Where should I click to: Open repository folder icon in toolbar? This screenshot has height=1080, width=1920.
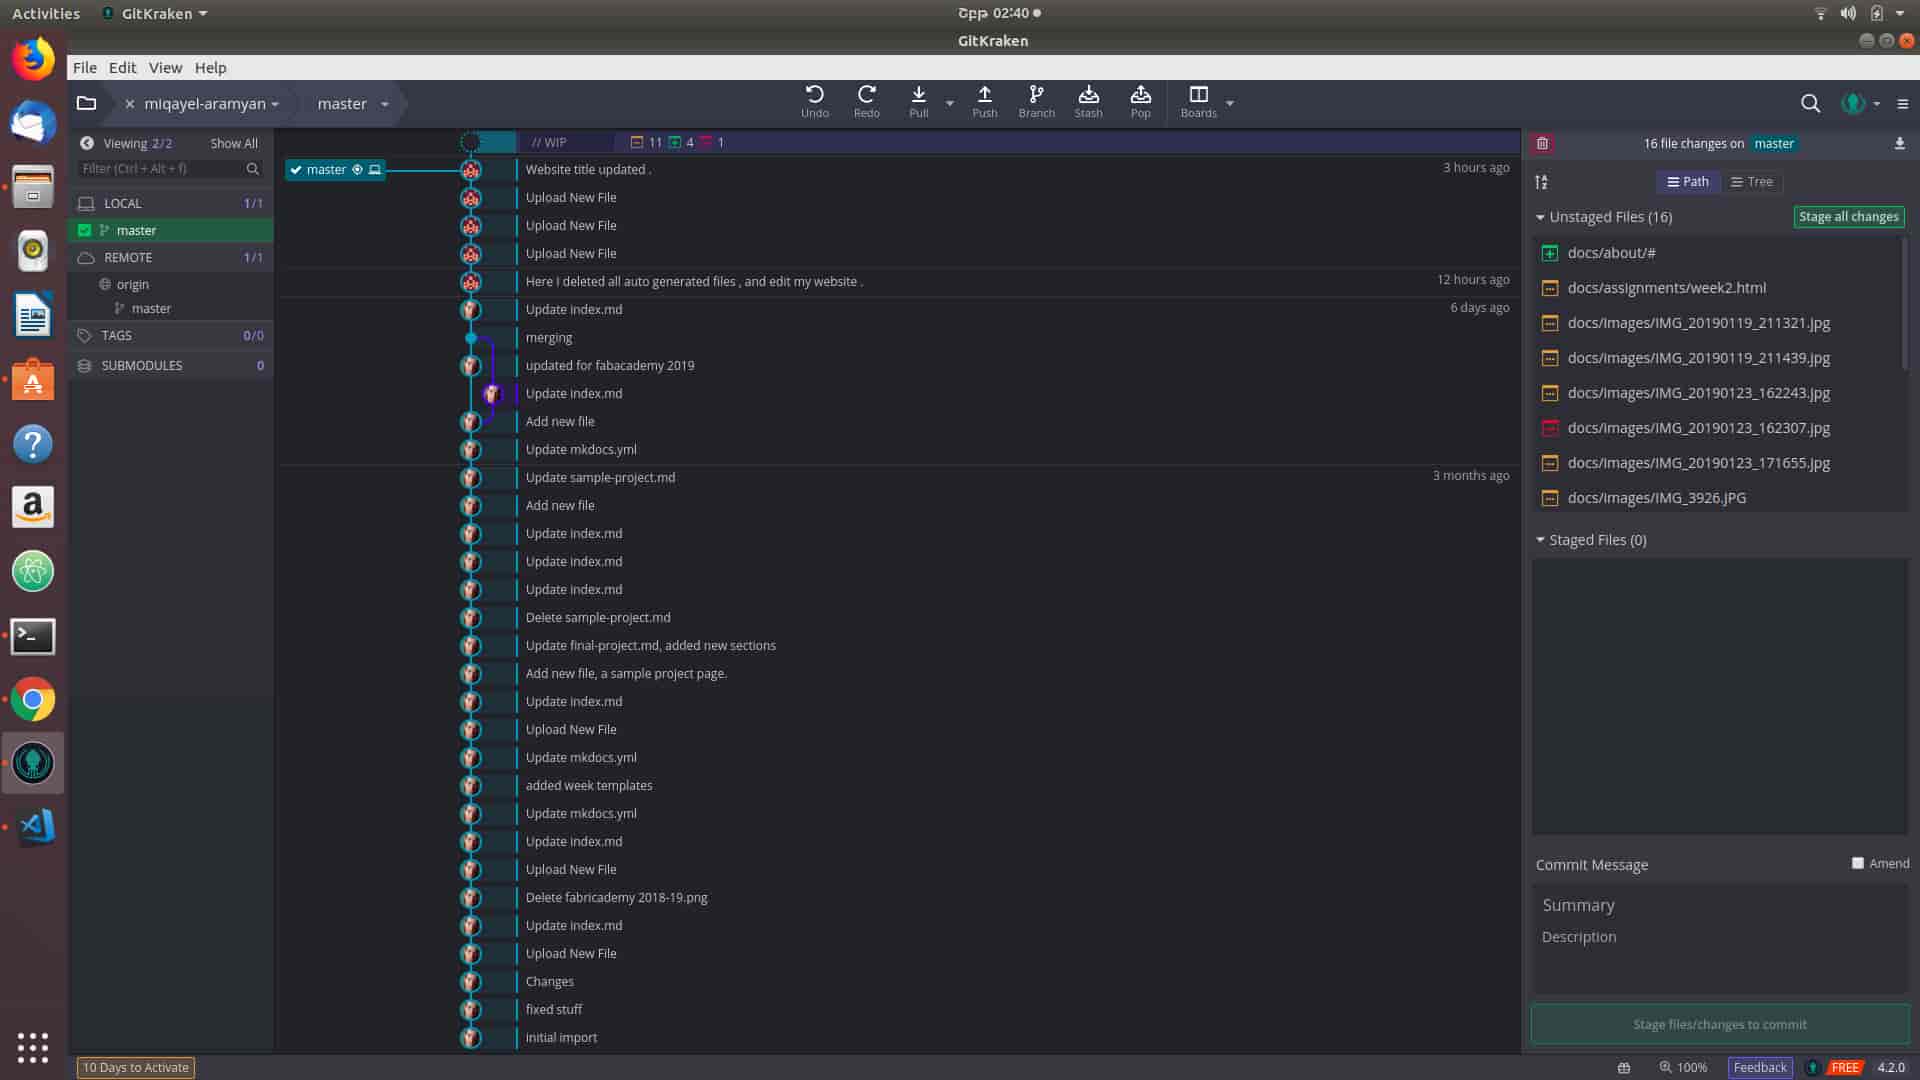pyautogui.click(x=87, y=104)
